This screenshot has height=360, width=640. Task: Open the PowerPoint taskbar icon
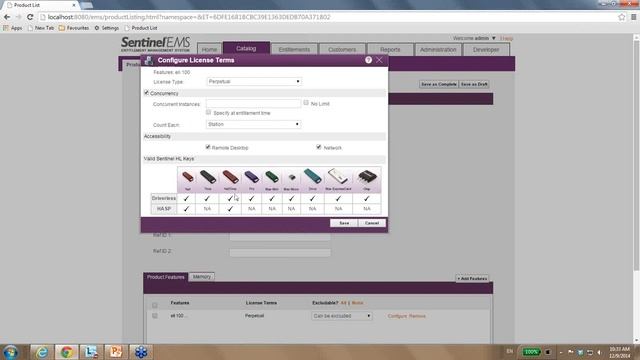pos(116,352)
